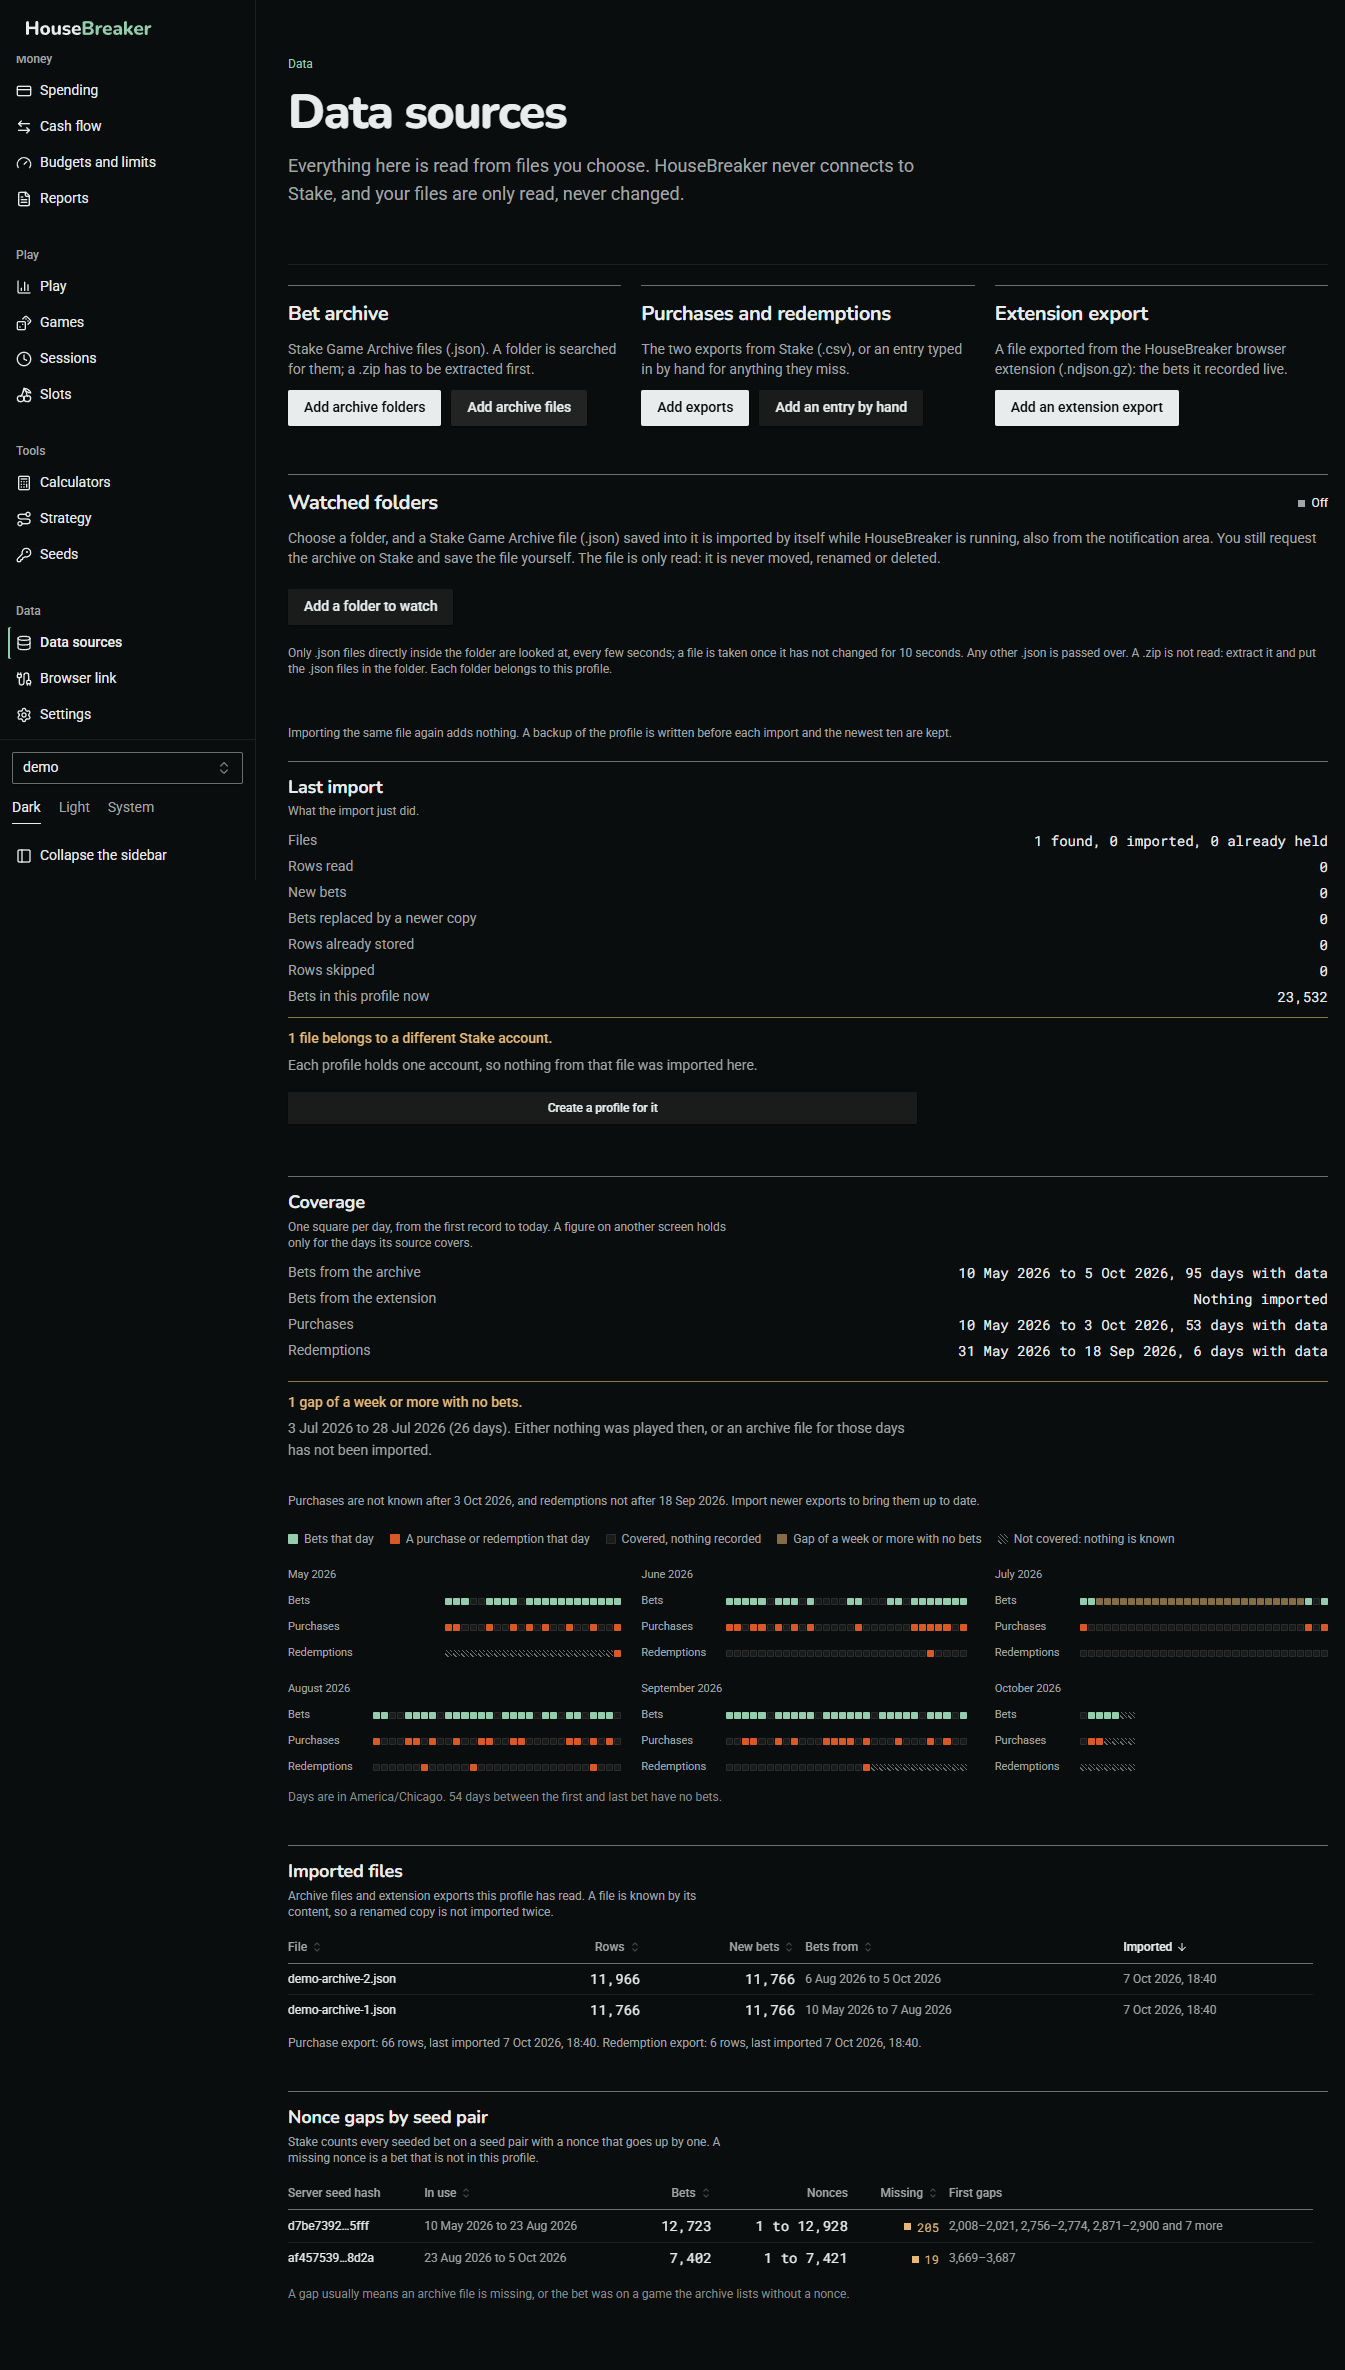Sort imported files by Imported date
Viewport: 1345px width, 2370px height.
(x=1154, y=1947)
